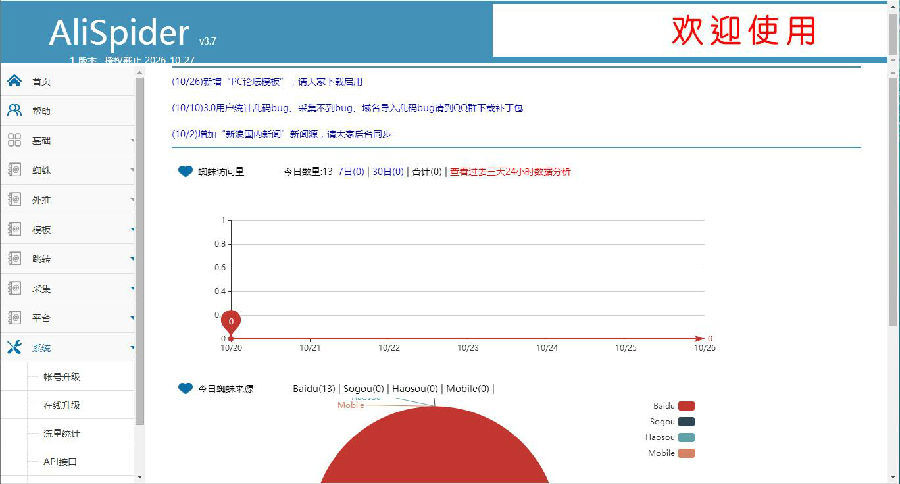Expand the third sidebar menu with grid icon
The image size is (900, 484).
[68, 141]
